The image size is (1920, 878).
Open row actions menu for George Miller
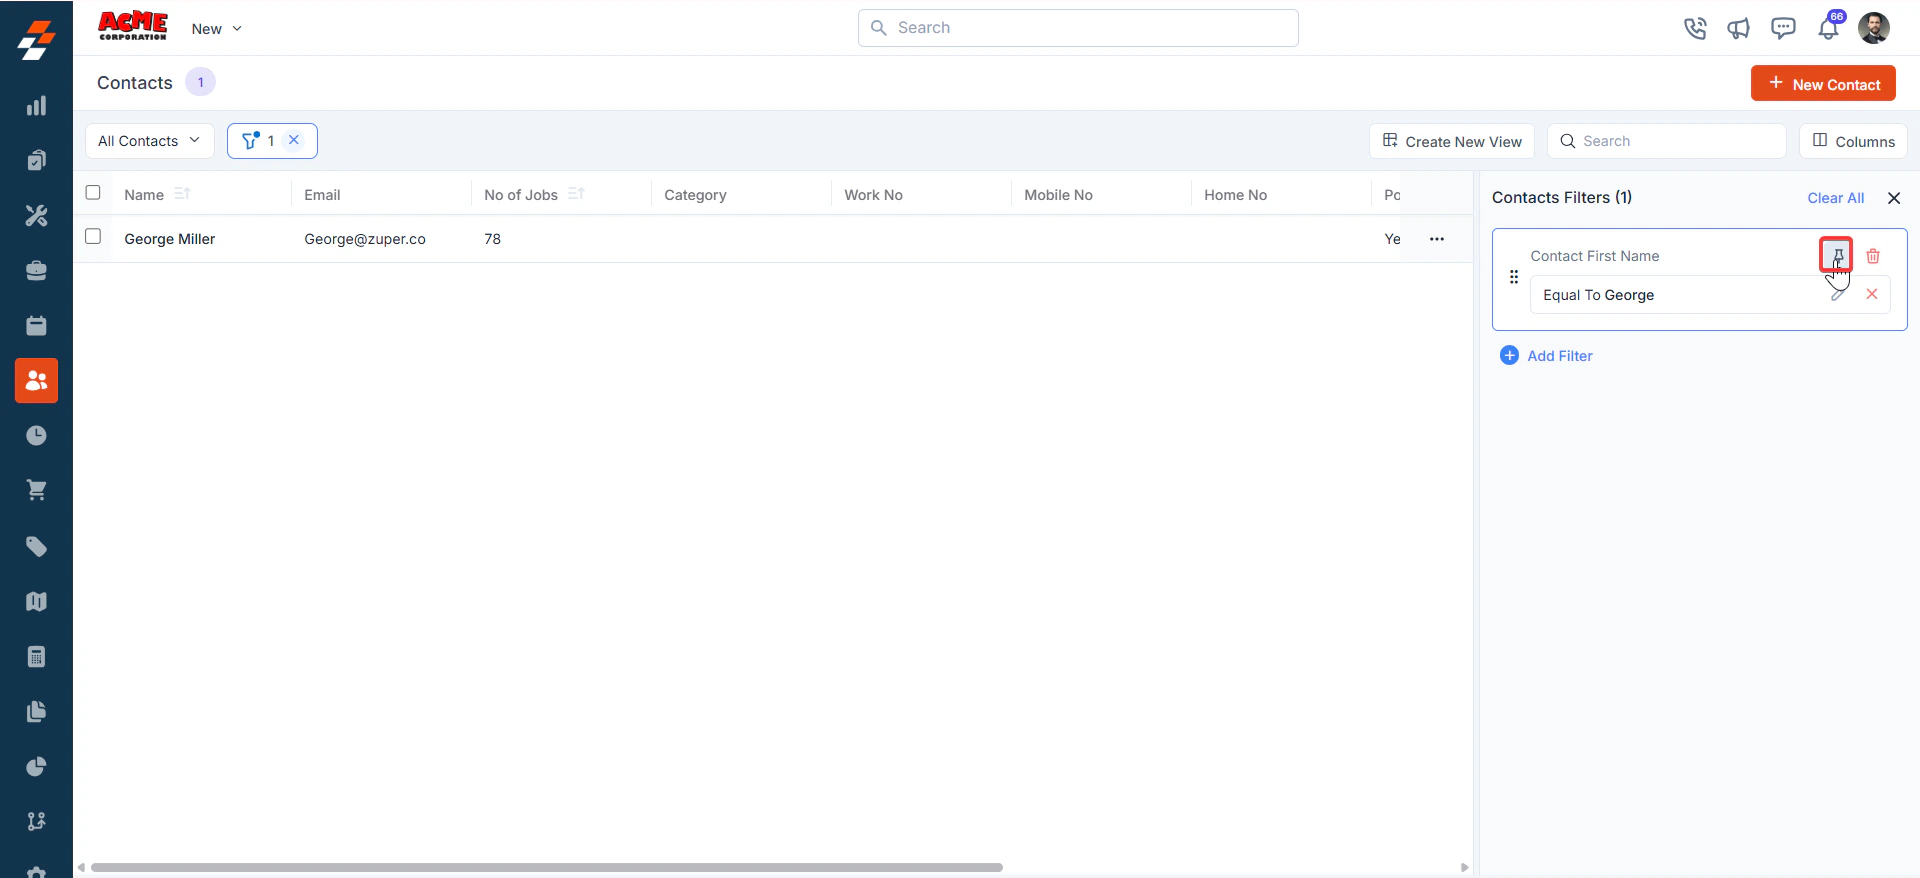tap(1437, 239)
